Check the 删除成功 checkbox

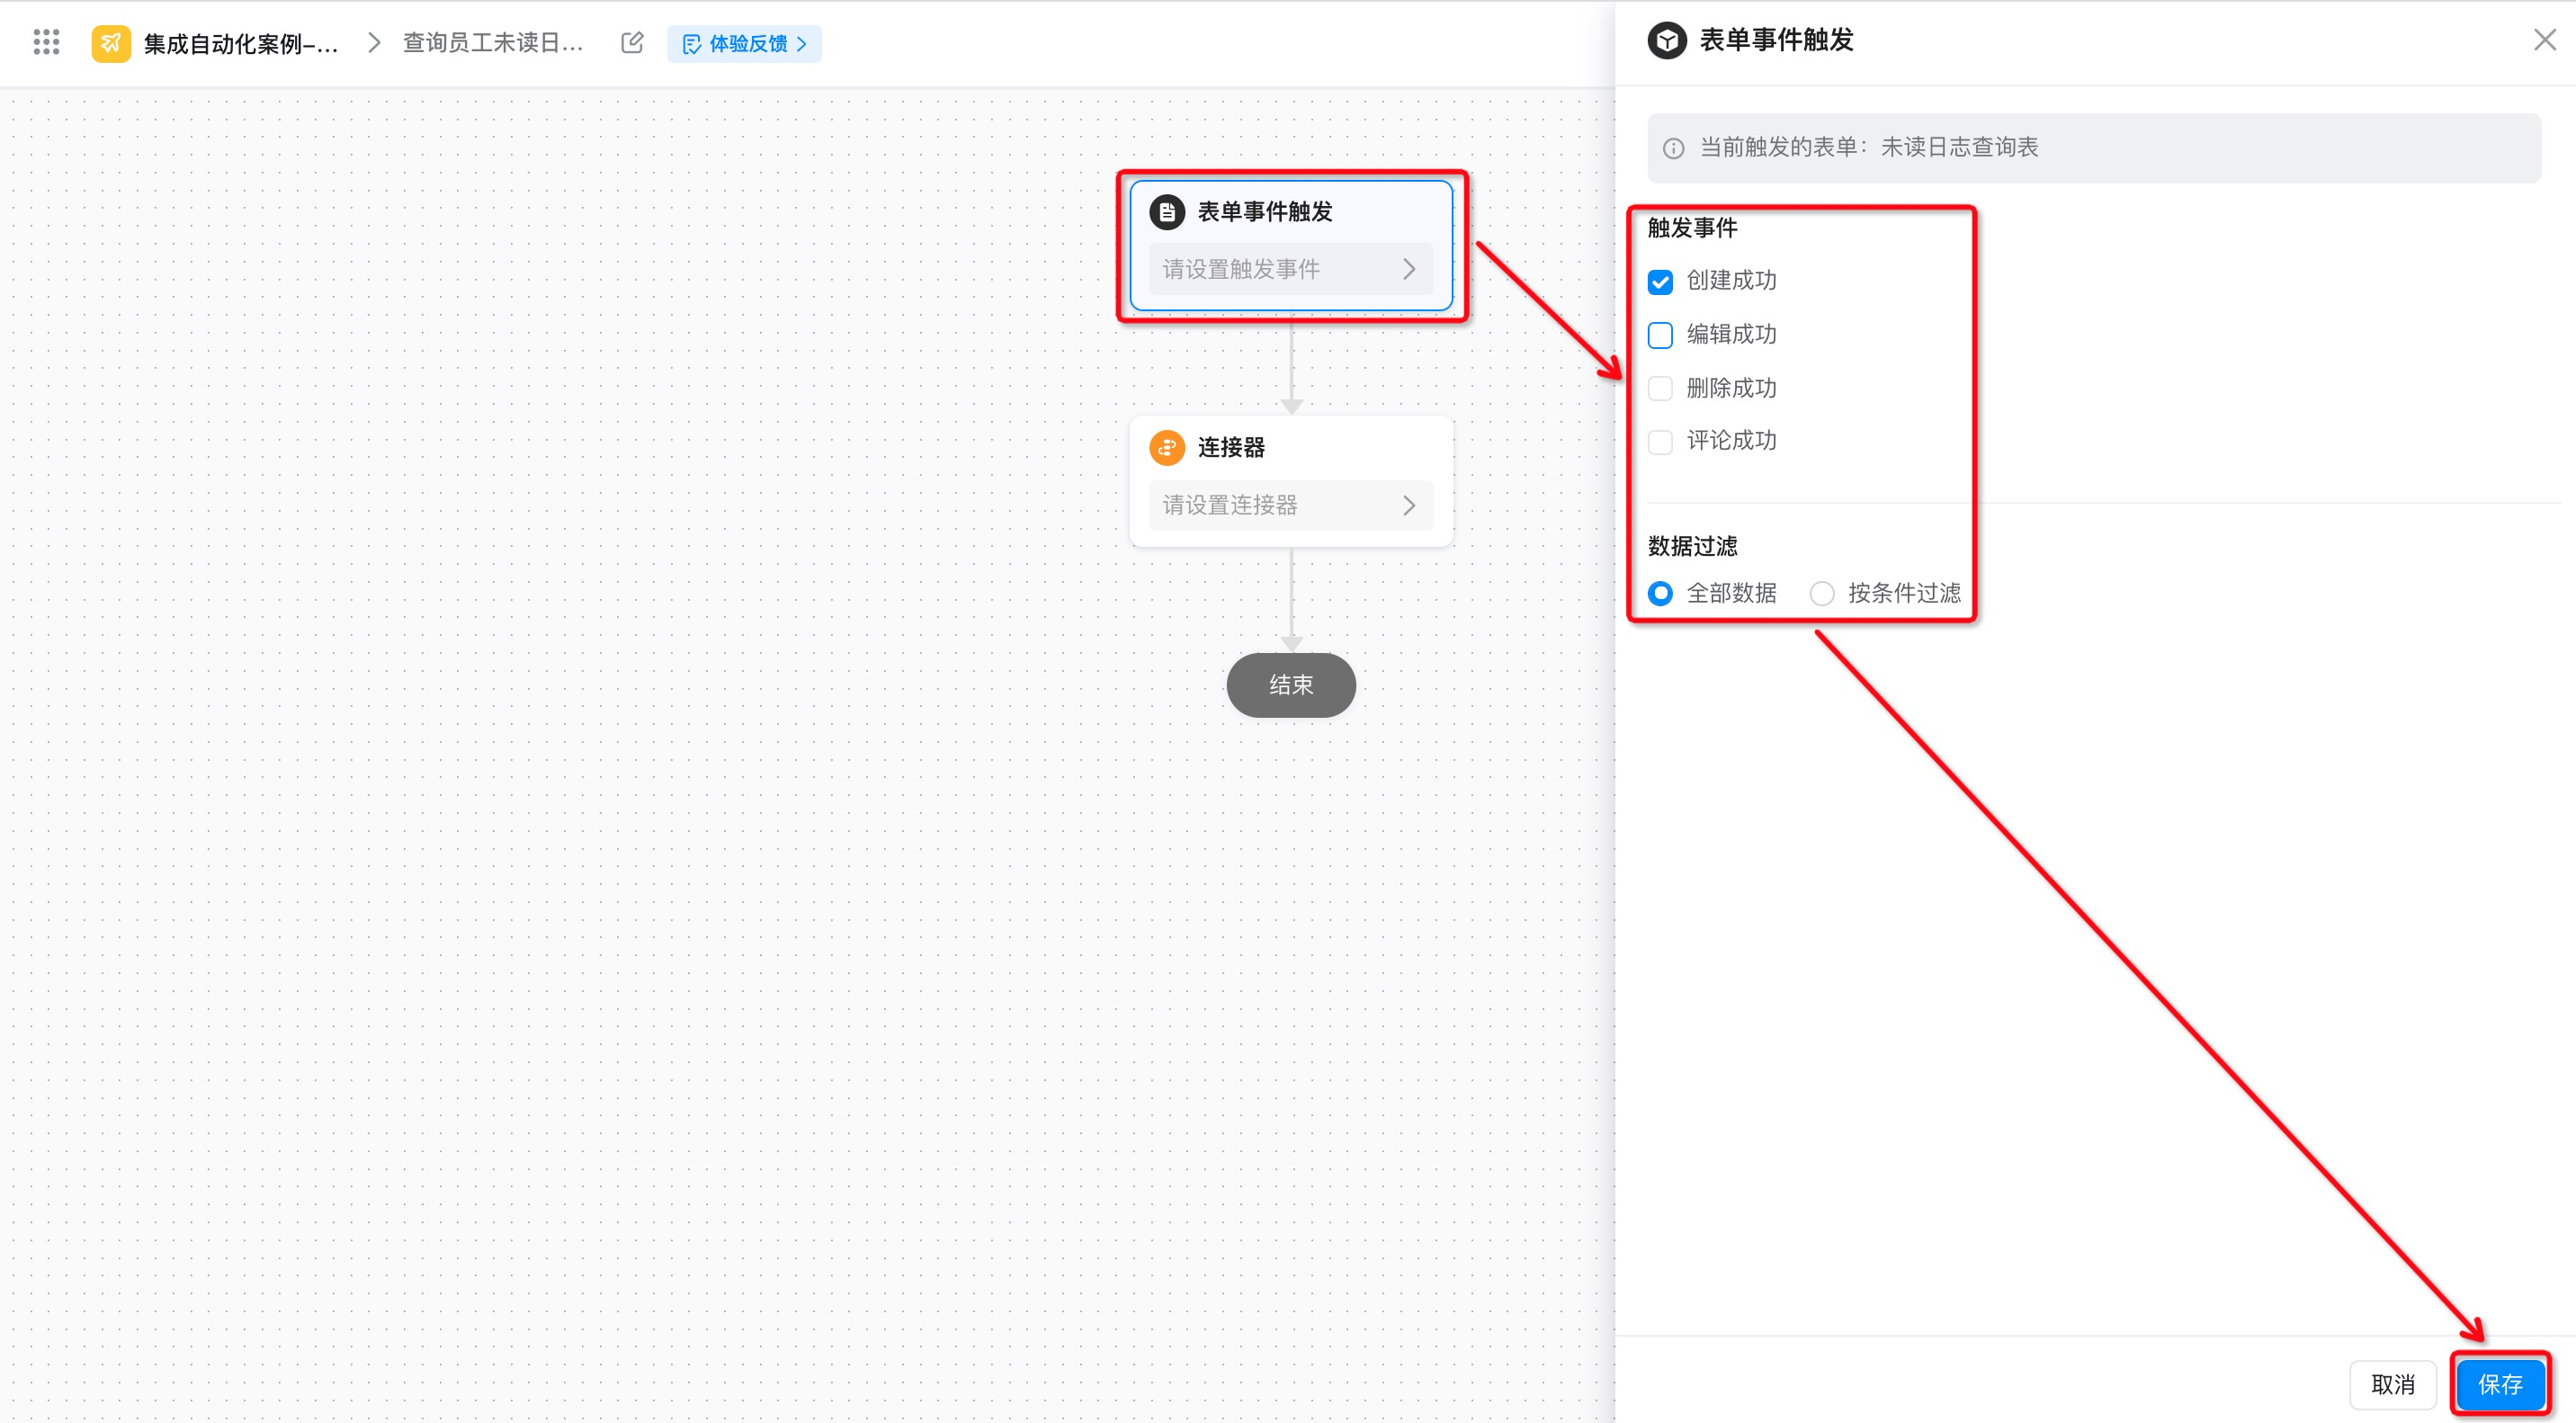click(x=1660, y=389)
